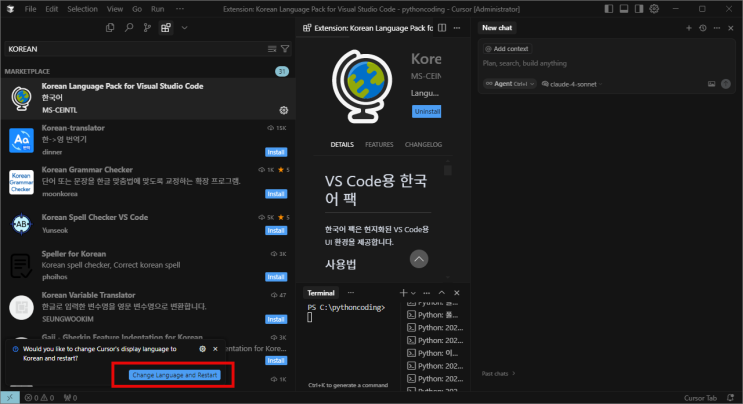Open the View menu
743x404 pixels.
(115, 9)
